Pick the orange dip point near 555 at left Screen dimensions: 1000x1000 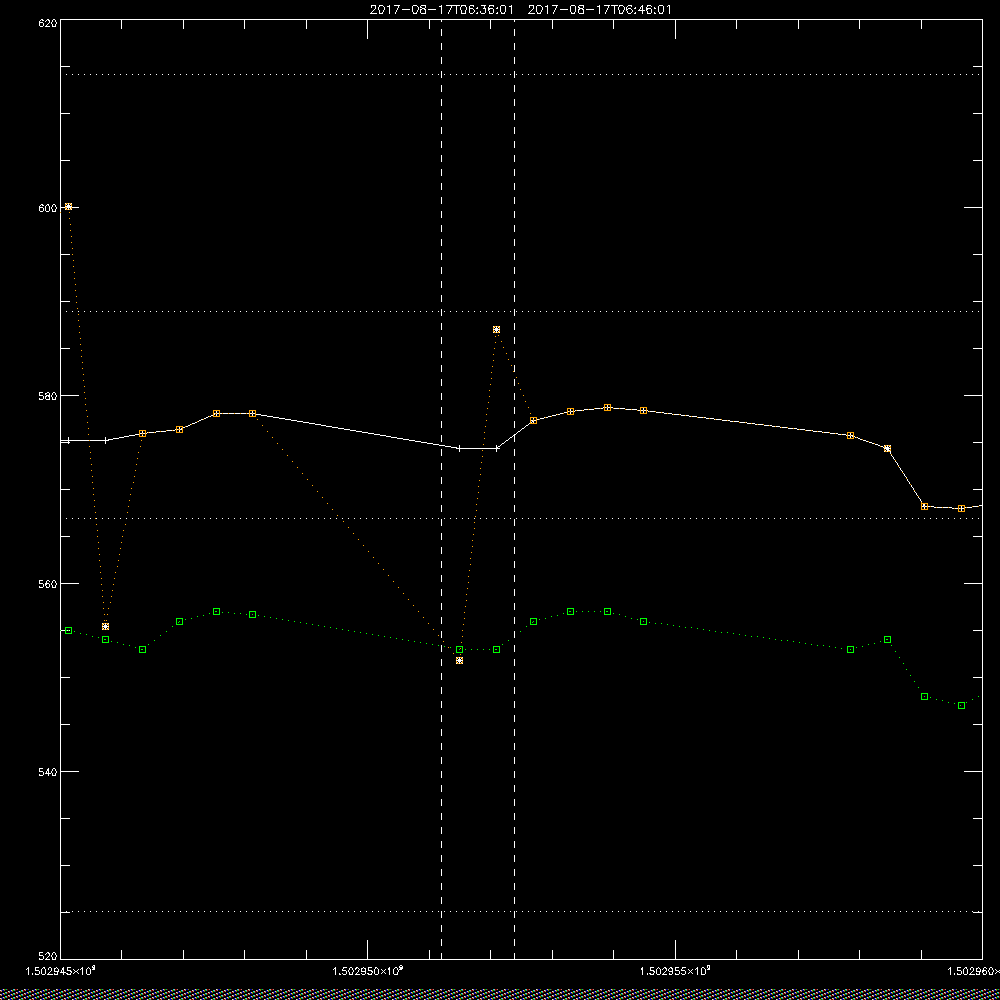105,626
